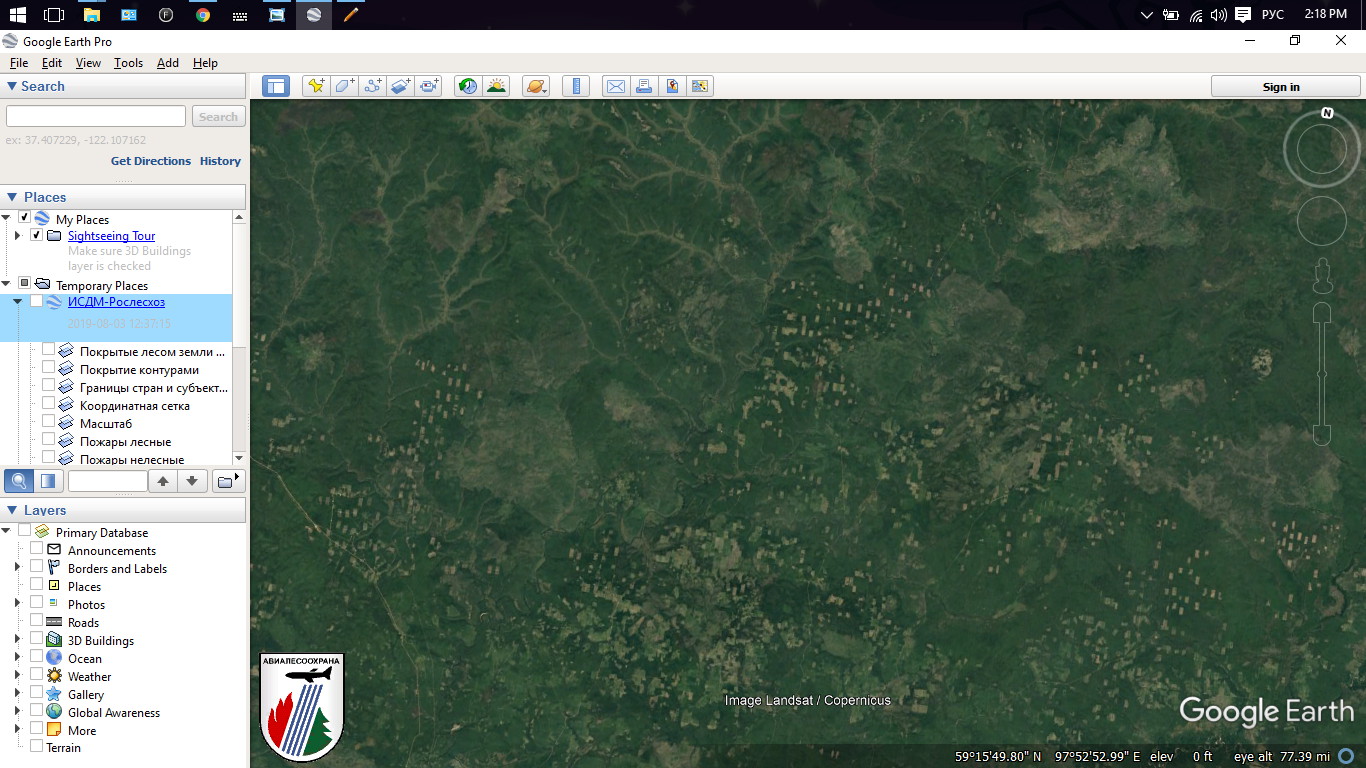Enable the Пожары лесные layer checkbox
The width and height of the screenshot is (1366, 768).
click(48, 439)
